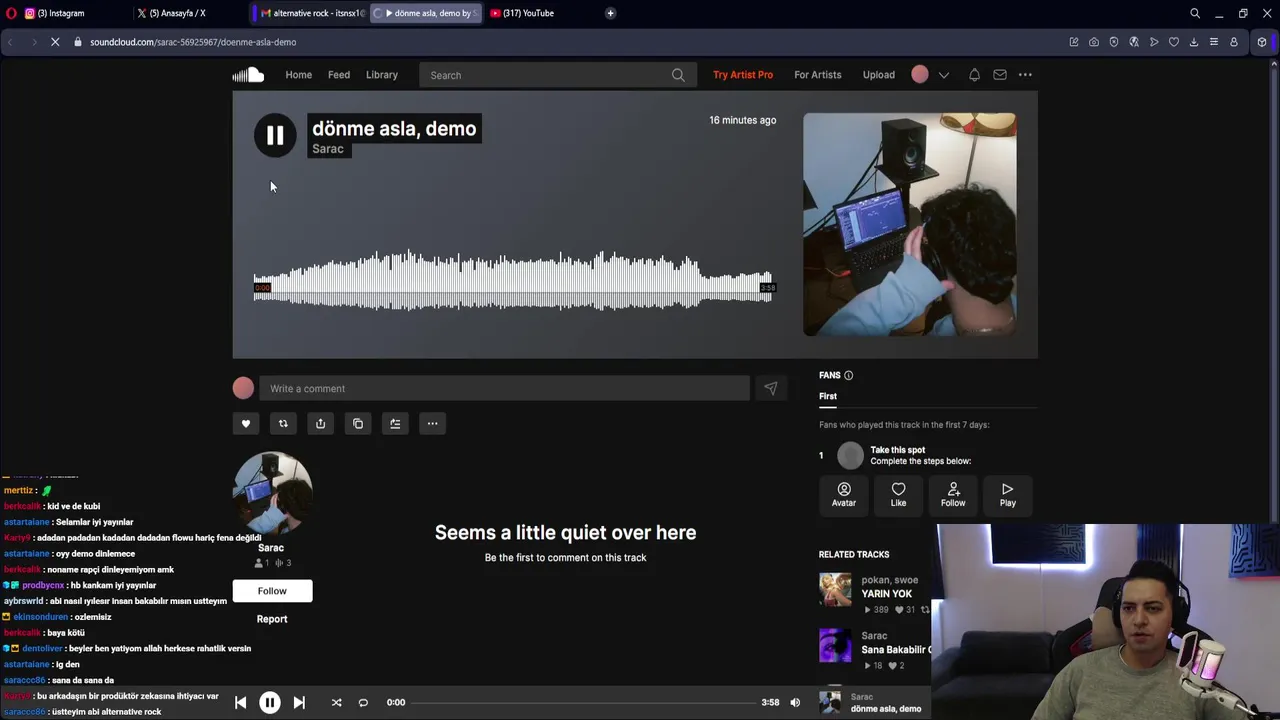Share the track
This screenshot has width=1280, height=720.
[x=320, y=424]
